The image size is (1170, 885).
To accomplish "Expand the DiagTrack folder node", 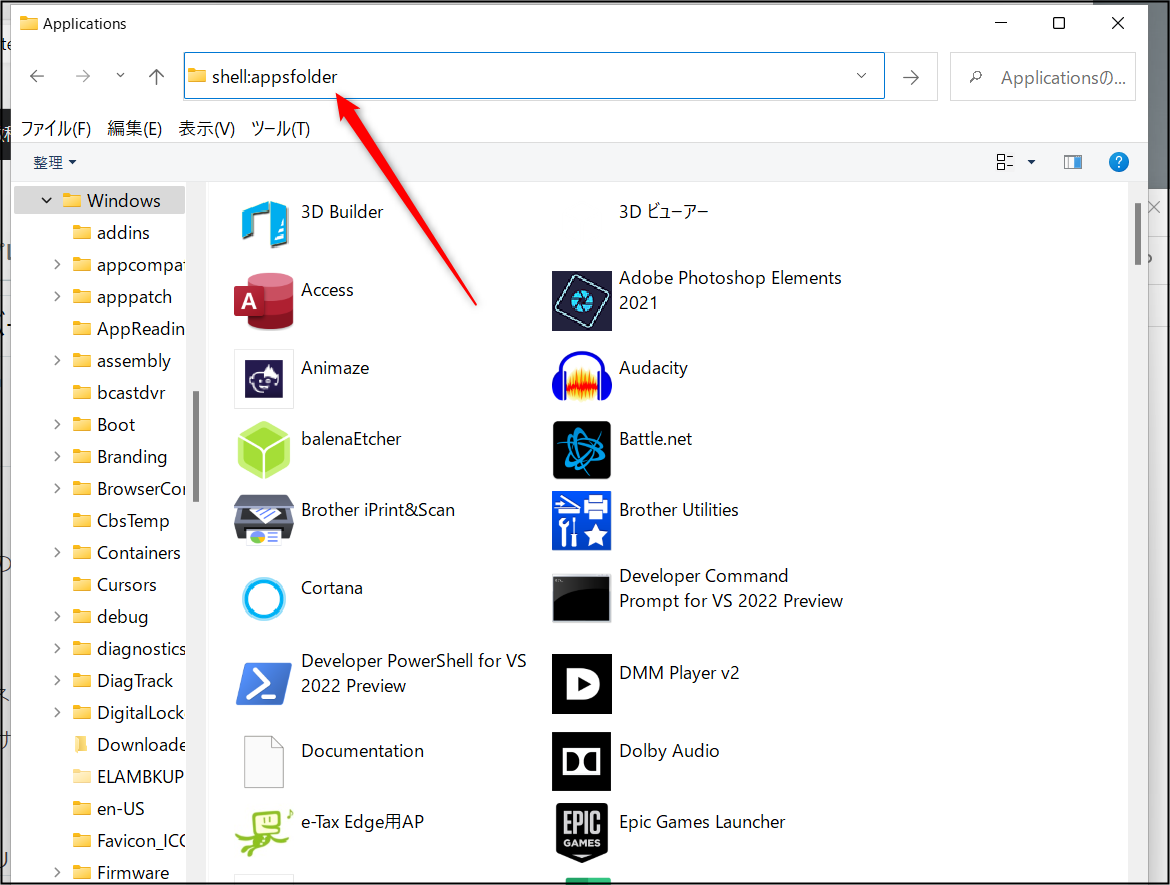I will [x=57, y=680].
